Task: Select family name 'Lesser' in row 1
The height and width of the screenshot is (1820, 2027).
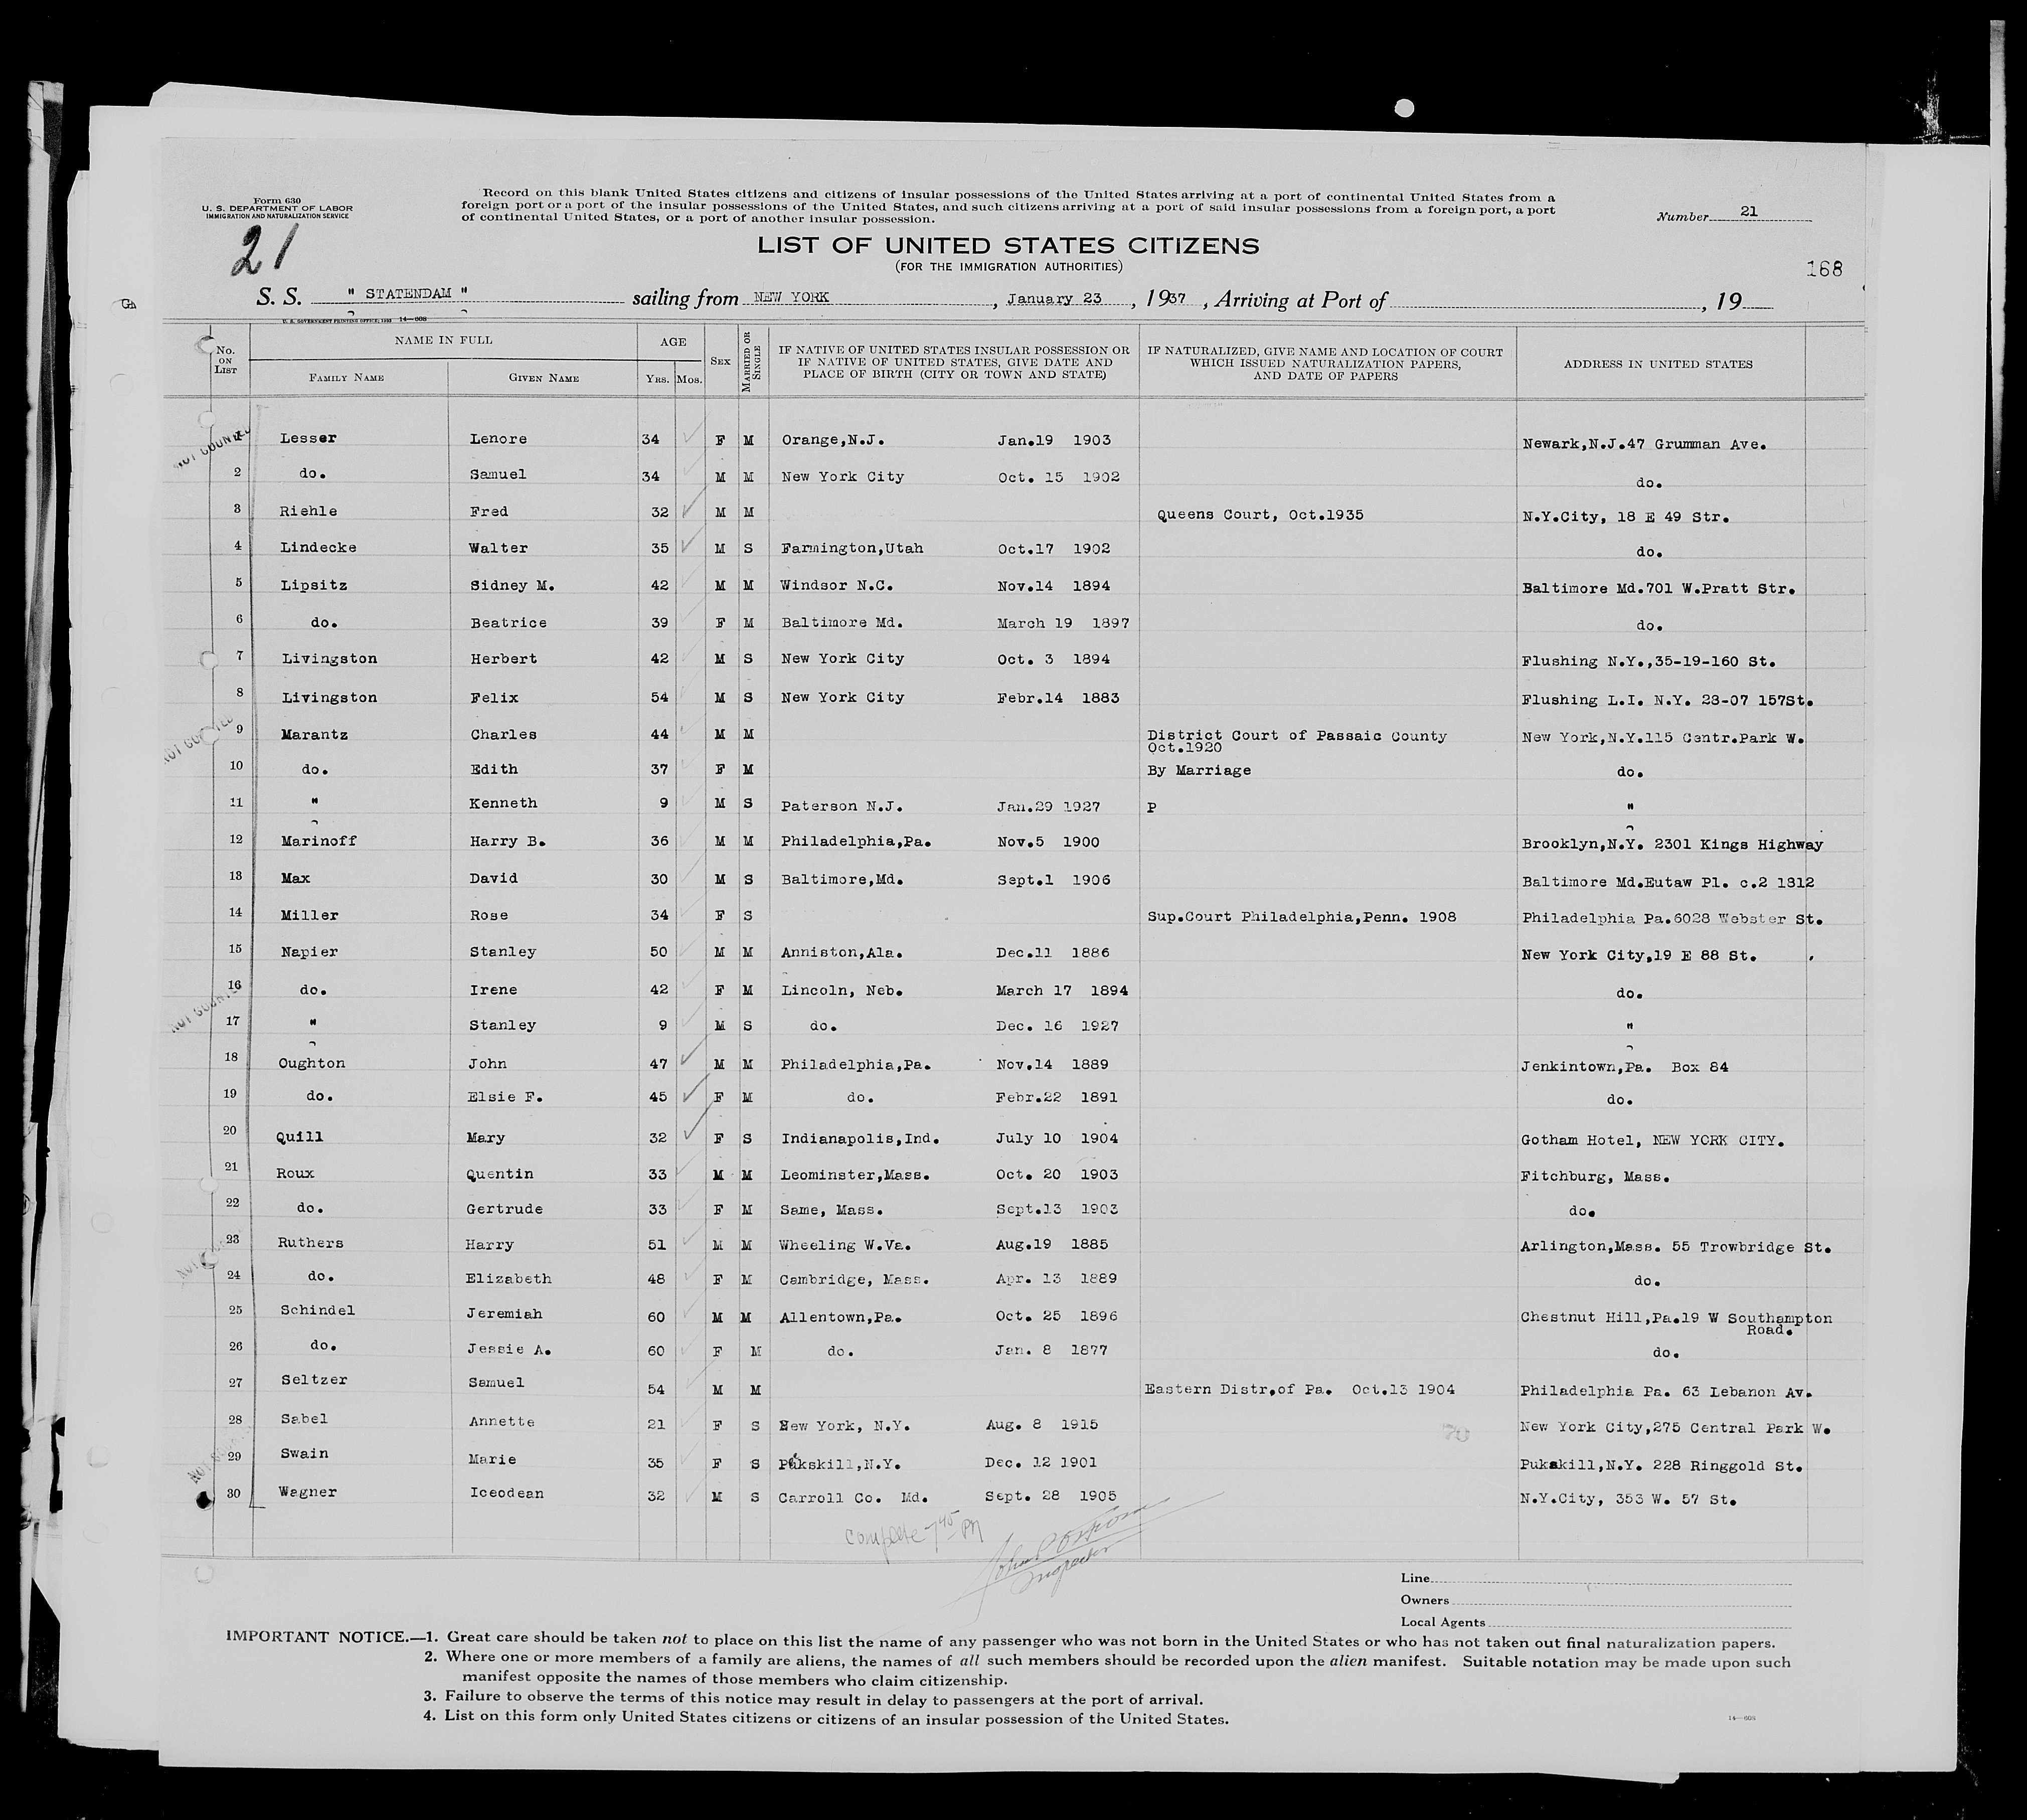Action: [308, 438]
